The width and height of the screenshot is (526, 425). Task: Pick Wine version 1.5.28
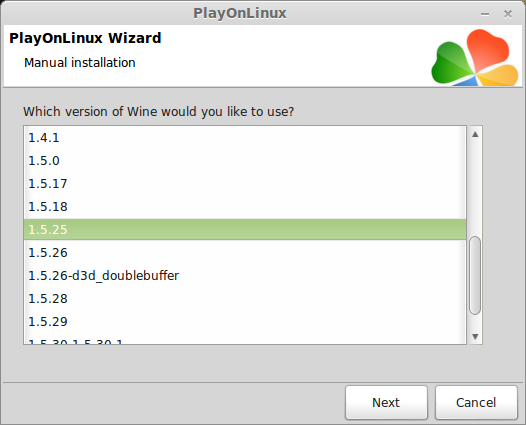(x=245, y=299)
